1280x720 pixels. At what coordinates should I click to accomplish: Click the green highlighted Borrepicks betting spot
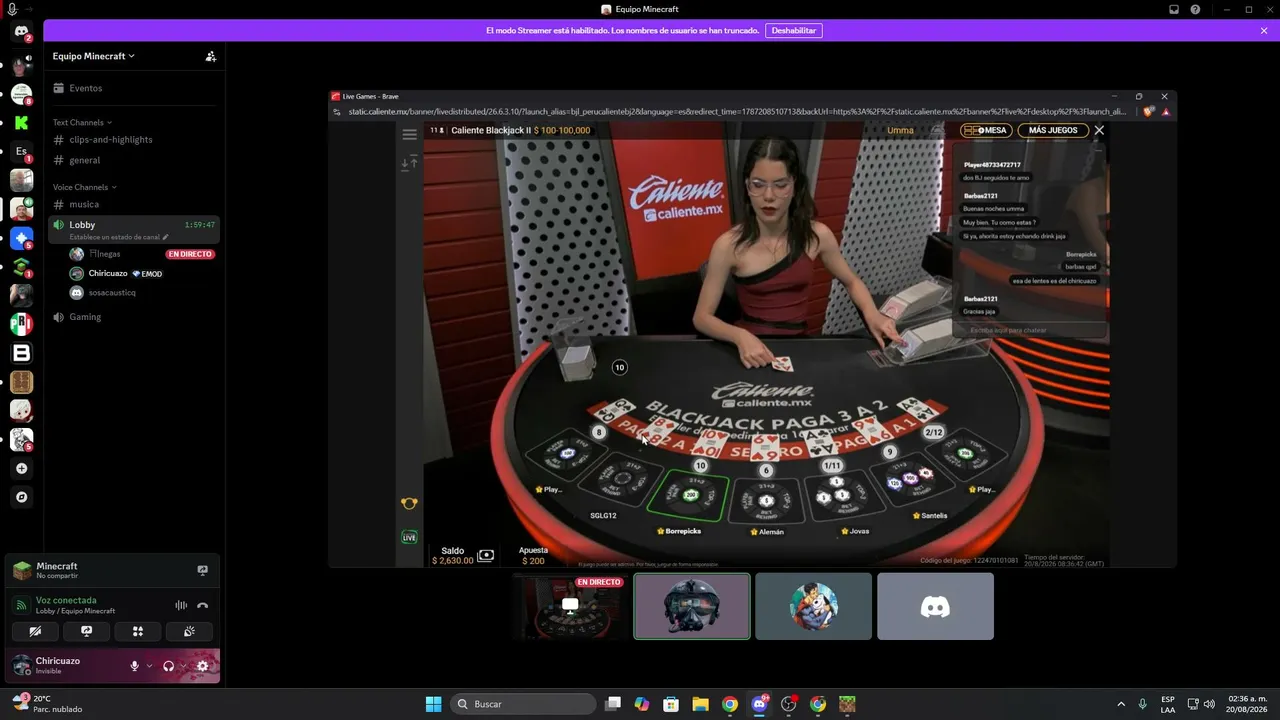688,495
